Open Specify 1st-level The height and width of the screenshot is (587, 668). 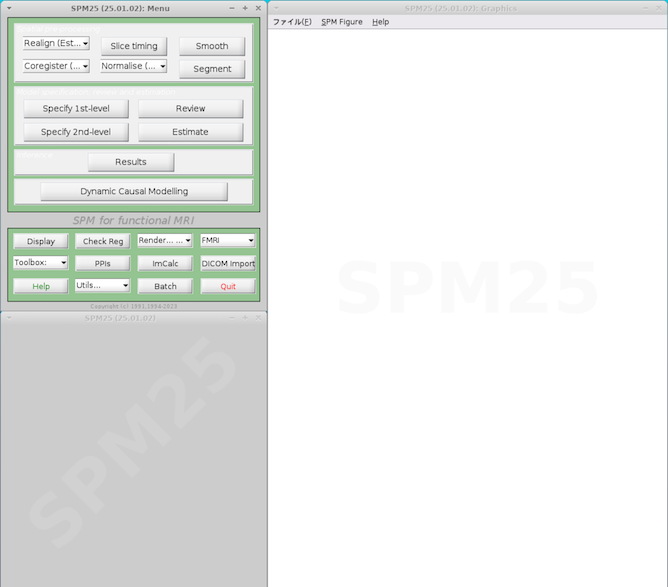(76, 109)
